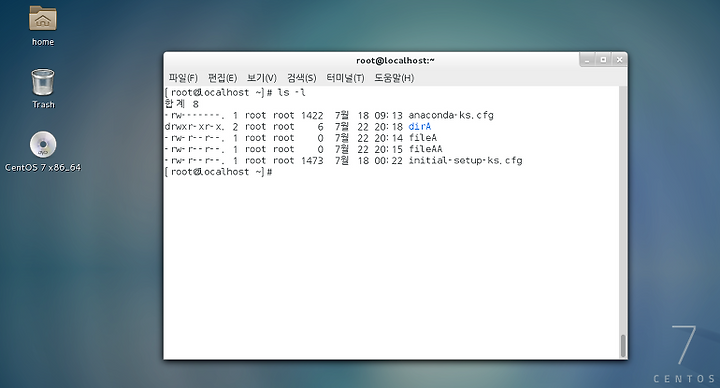Open the 도움말(H) menu
The width and height of the screenshot is (720, 388).
(394, 78)
